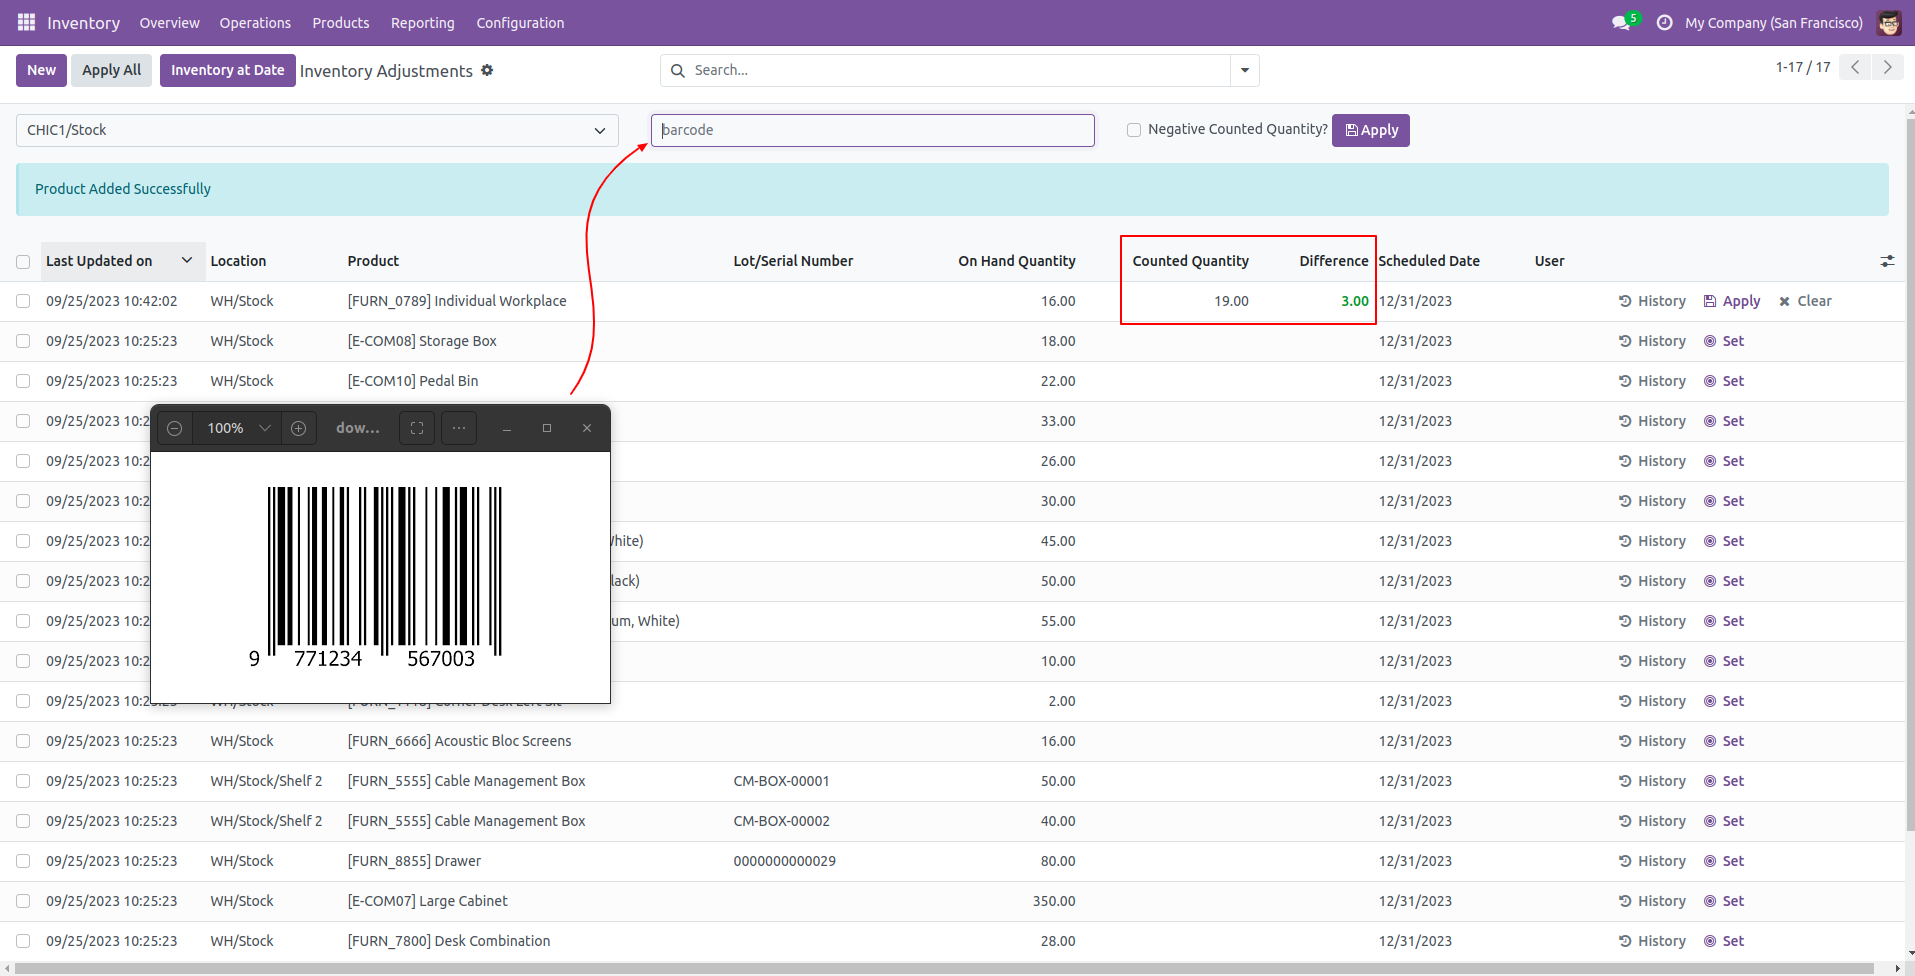Image resolution: width=1915 pixels, height=976 pixels.
Task: Click Apply on Individual Workplace row
Action: [x=1732, y=301]
